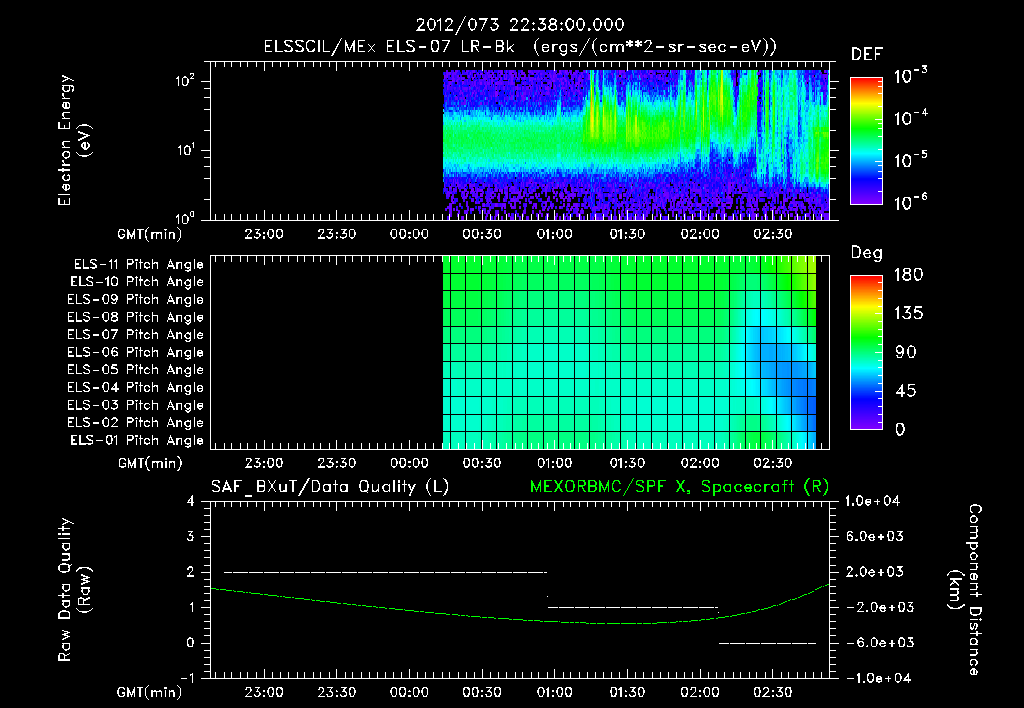Click inside the electron energy spectrogram
Viewport: 1024px width, 708px height.
click(520, 141)
